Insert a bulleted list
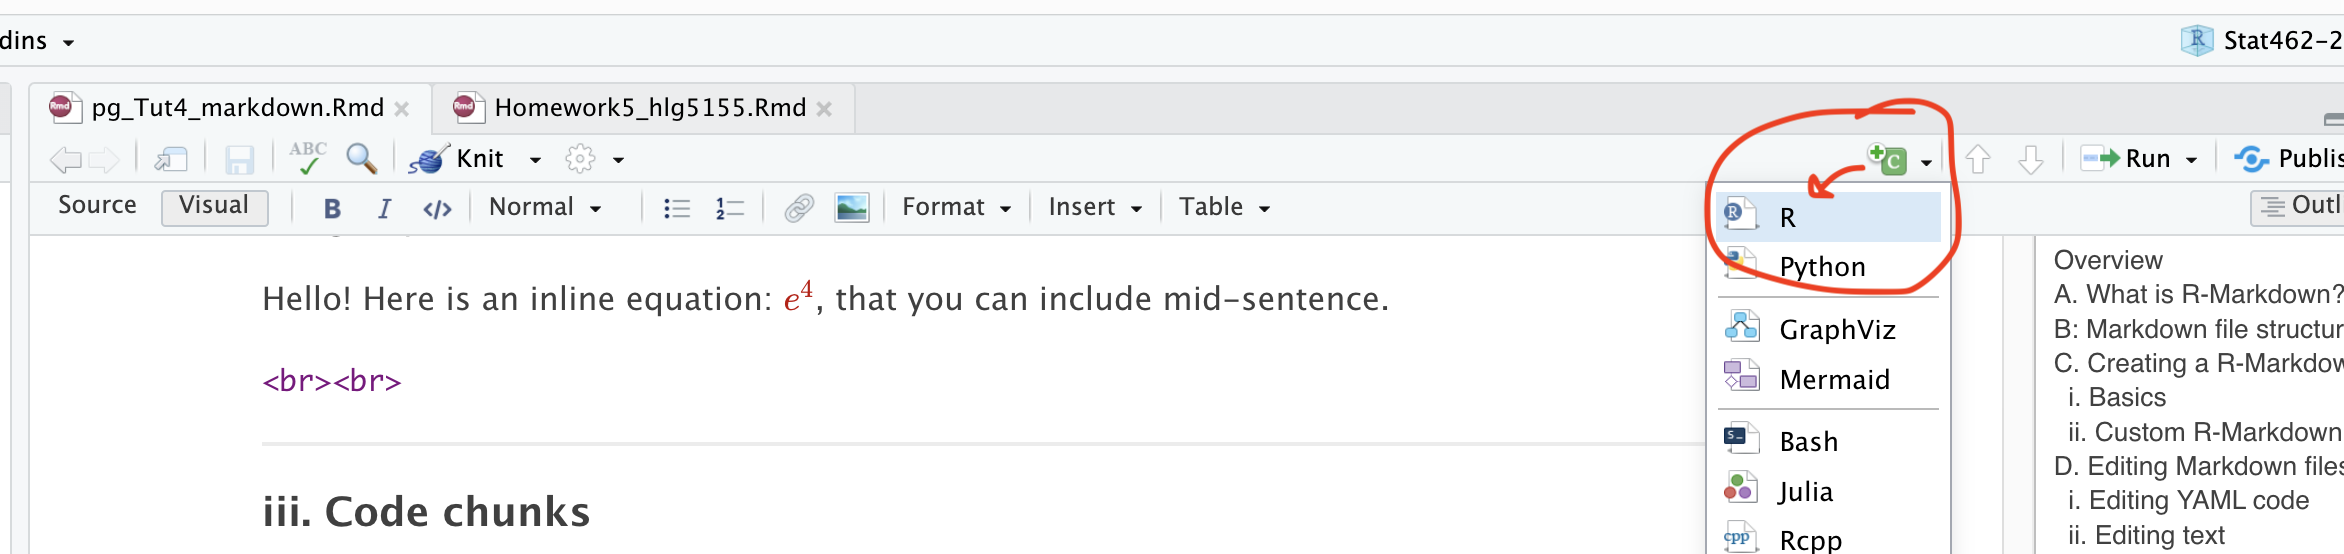Image resolution: width=2344 pixels, height=554 pixels. tap(677, 208)
